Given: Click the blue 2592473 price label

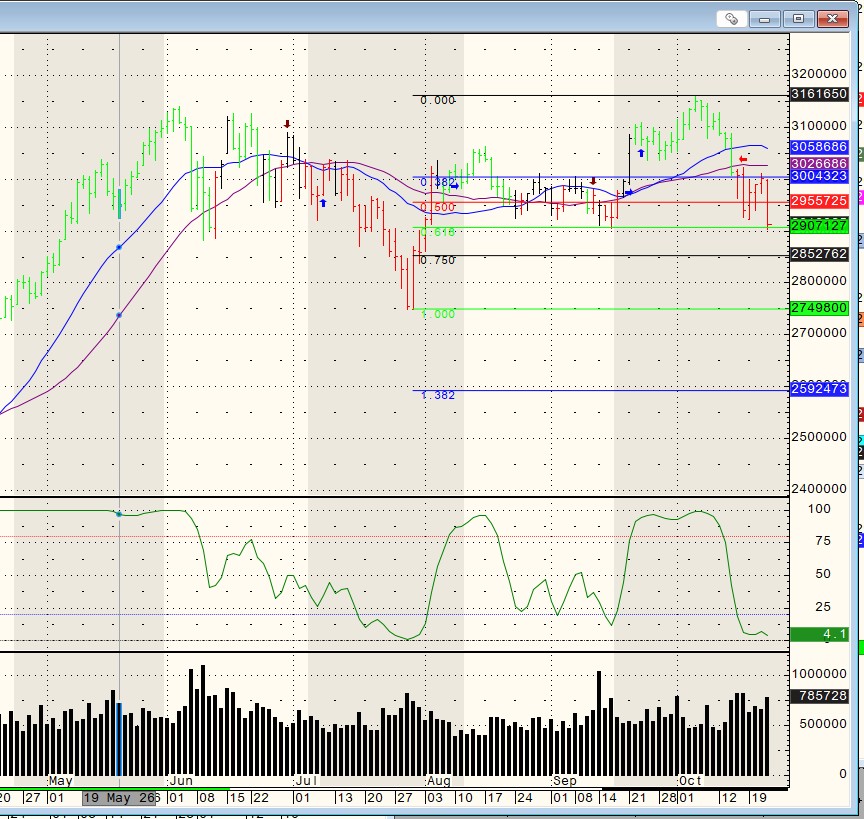Looking at the screenshot, I should pos(819,389).
